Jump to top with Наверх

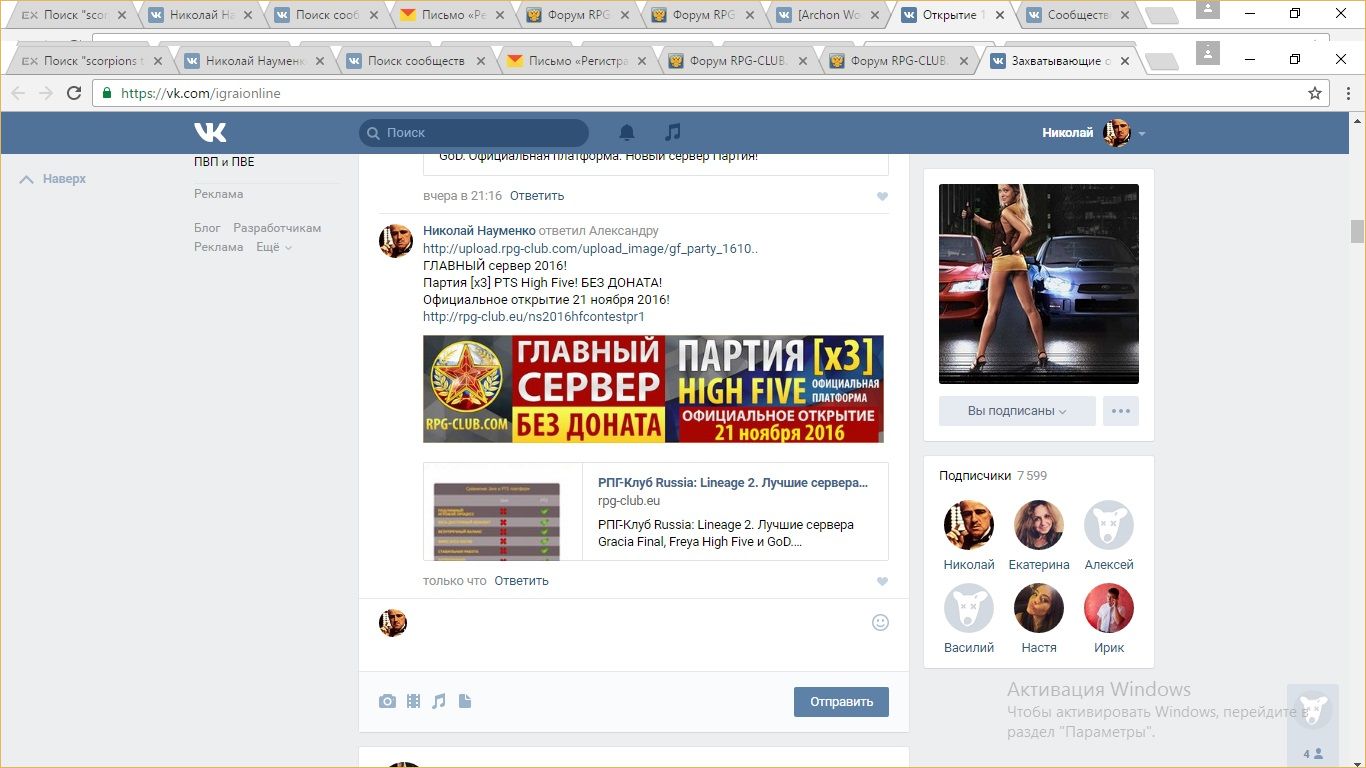(x=53, y=179)
